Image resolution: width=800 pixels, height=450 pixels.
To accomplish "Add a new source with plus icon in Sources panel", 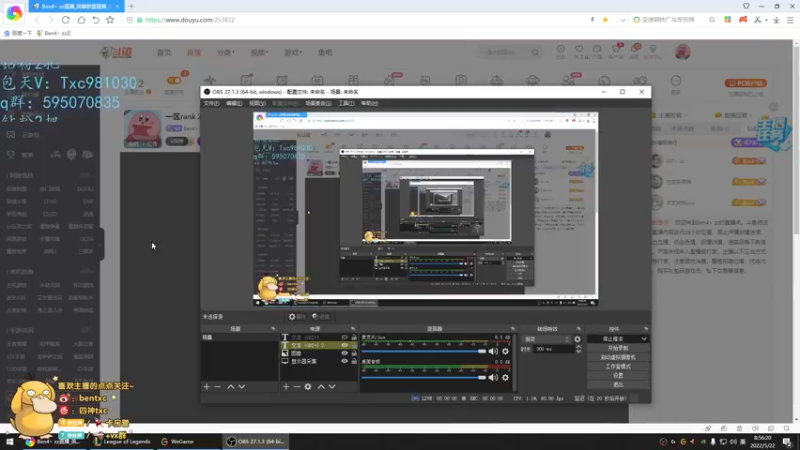I will click(286, 387).
